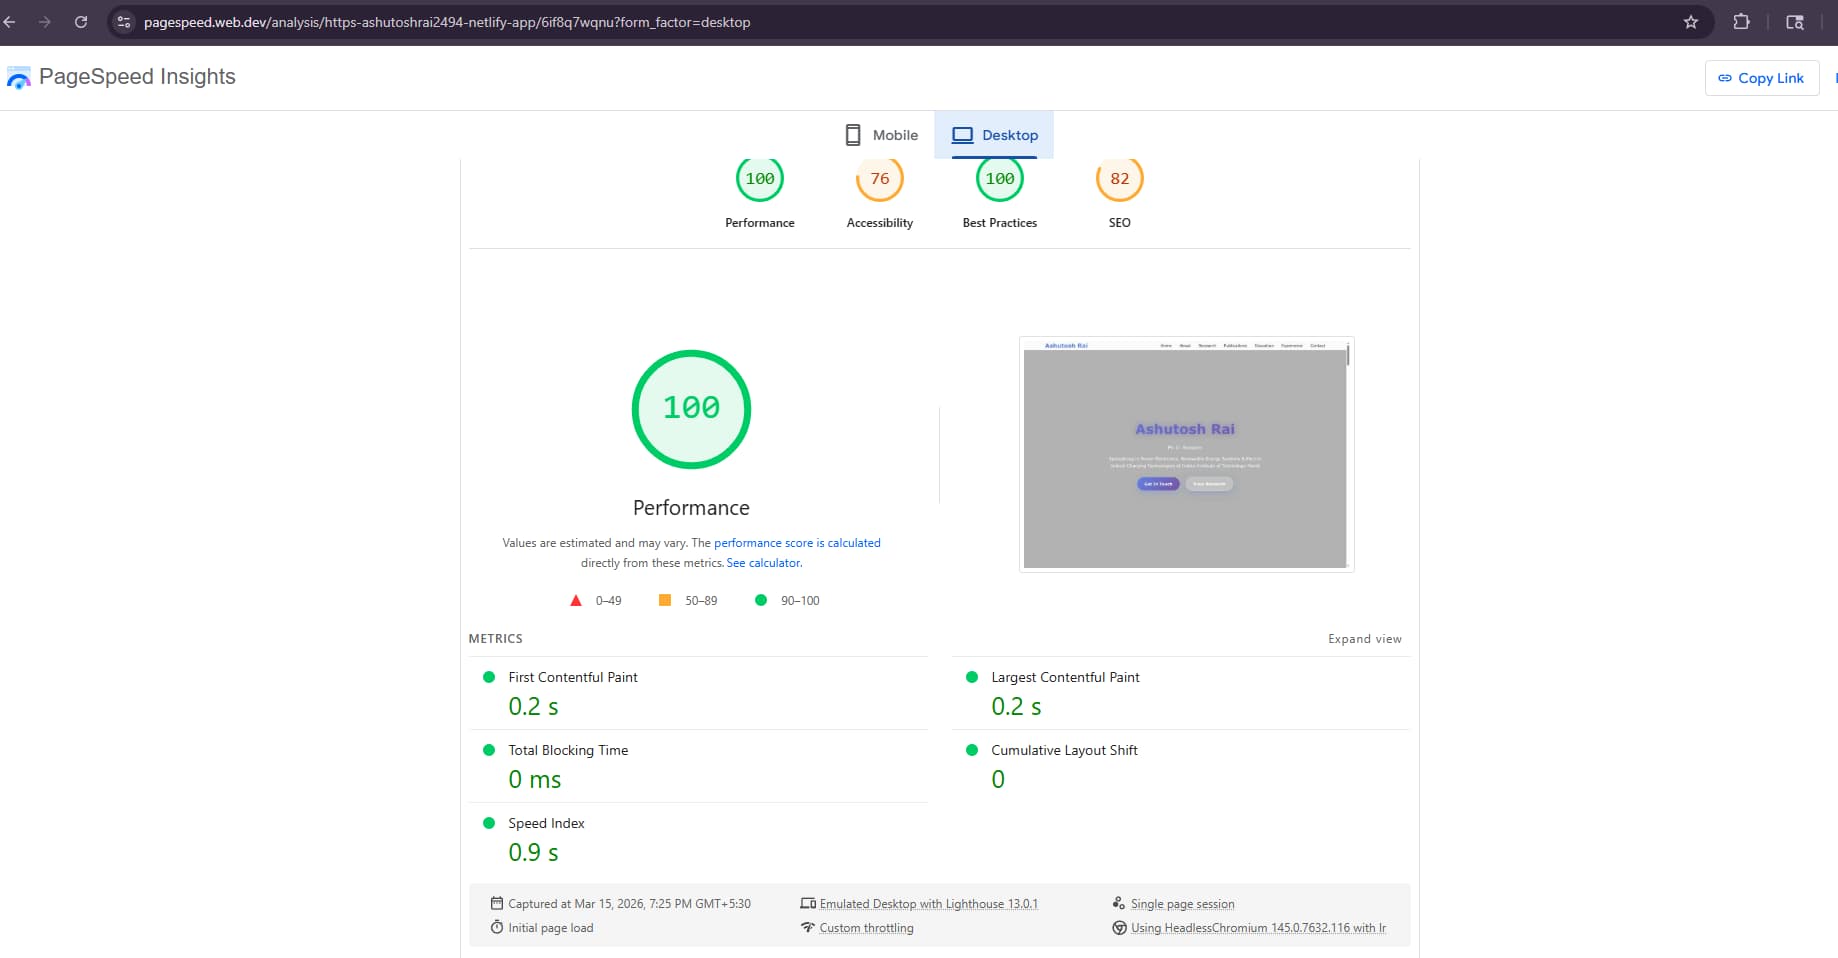Click the bookmark star in the address bar

coord(1689,21)
